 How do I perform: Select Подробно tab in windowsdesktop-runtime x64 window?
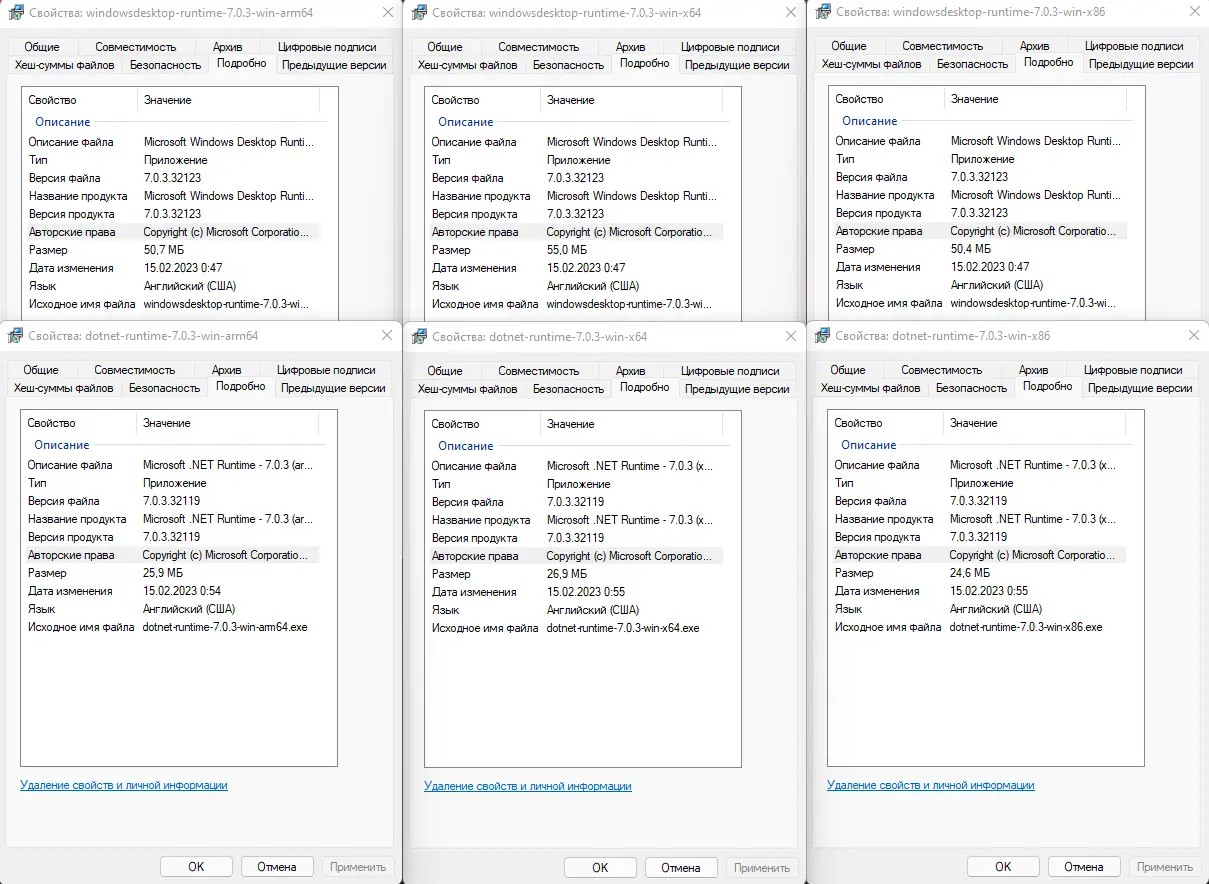tap(645, 63)
